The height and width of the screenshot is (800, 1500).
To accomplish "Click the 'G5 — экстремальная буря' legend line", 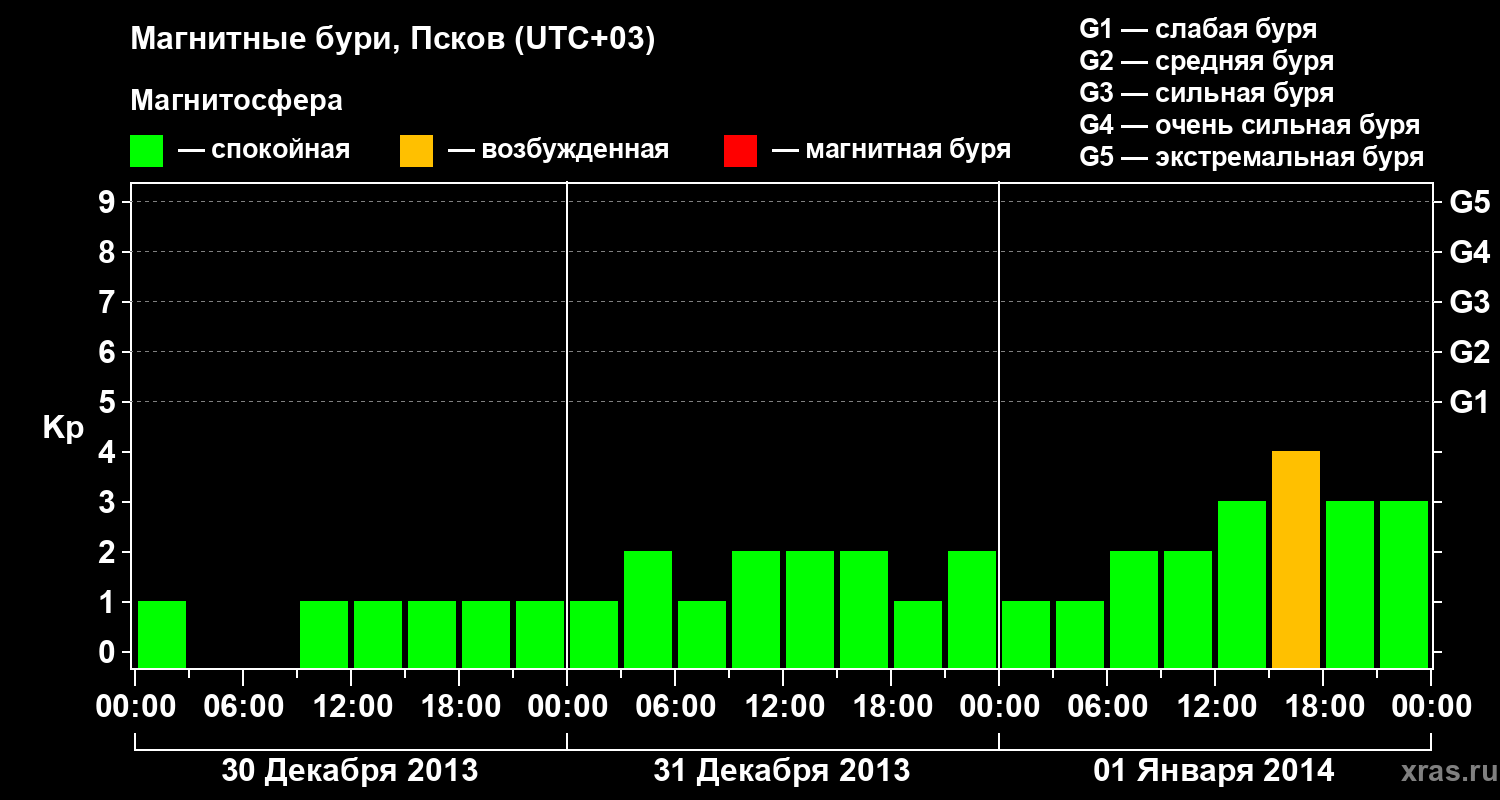I will [1251, 158].
